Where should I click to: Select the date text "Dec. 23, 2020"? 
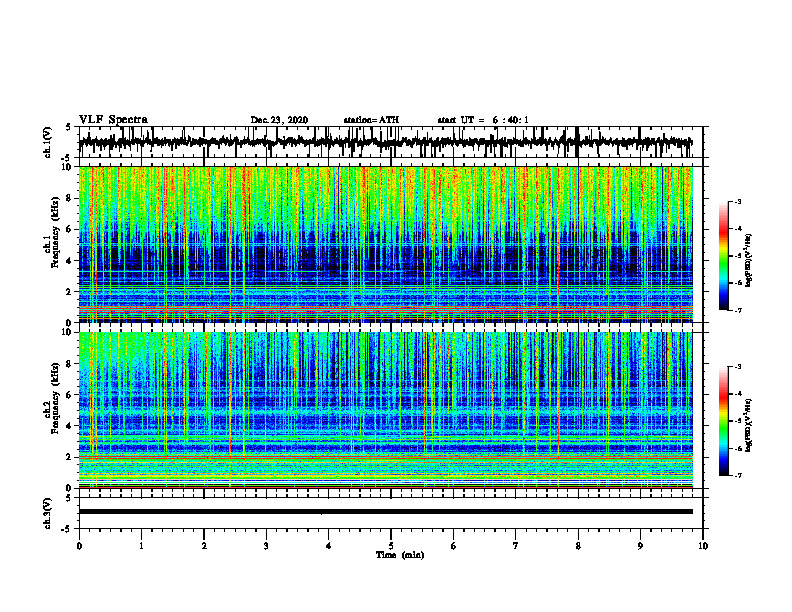click(279, 120)
